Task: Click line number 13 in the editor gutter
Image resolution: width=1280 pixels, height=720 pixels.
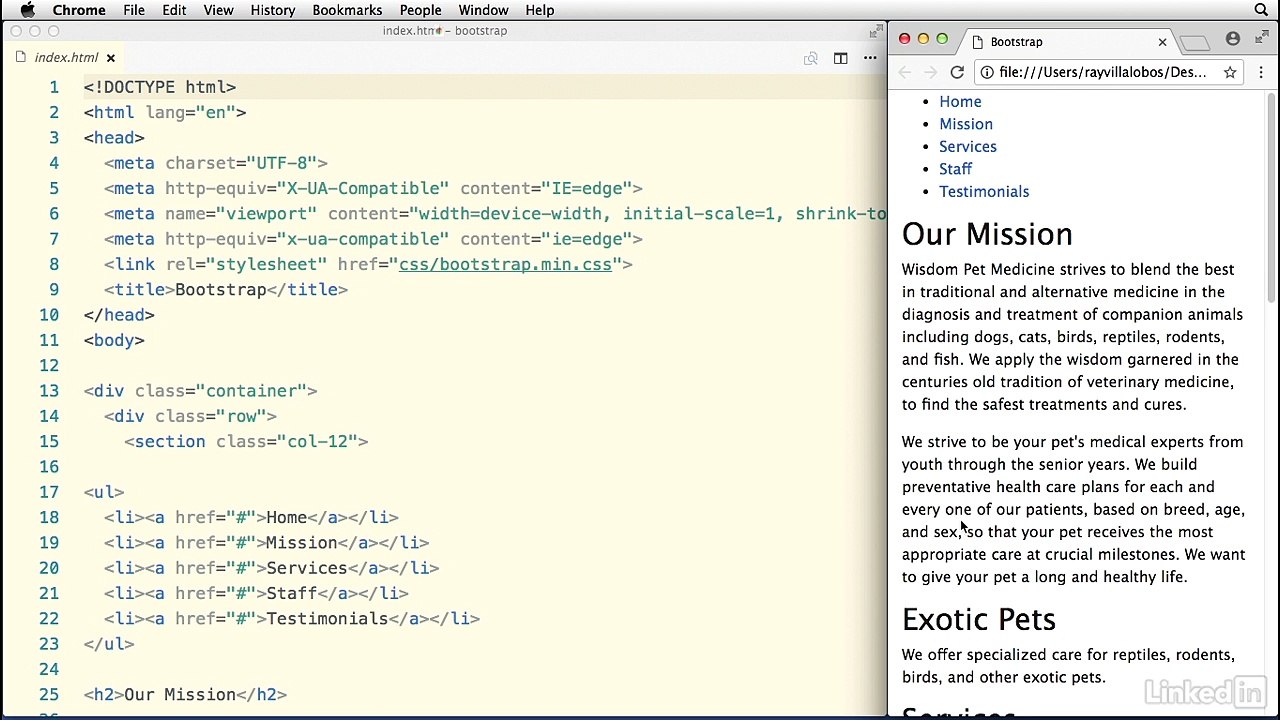Action: tap(49, 391)
